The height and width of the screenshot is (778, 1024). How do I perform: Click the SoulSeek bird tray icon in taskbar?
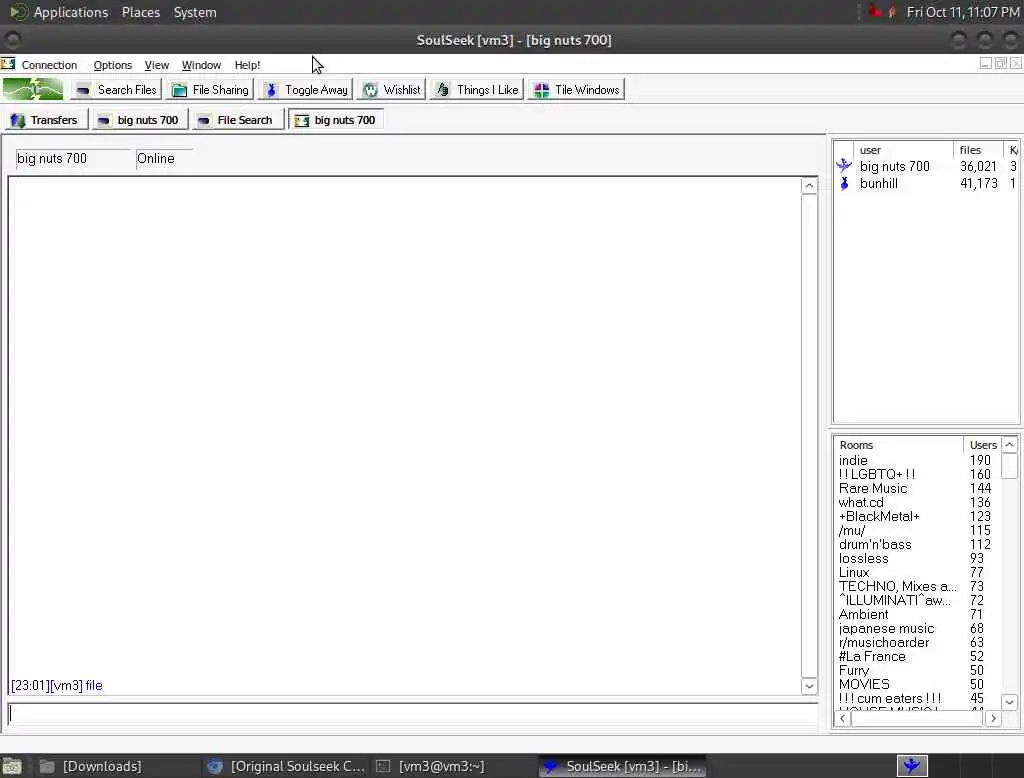point(912,766)
